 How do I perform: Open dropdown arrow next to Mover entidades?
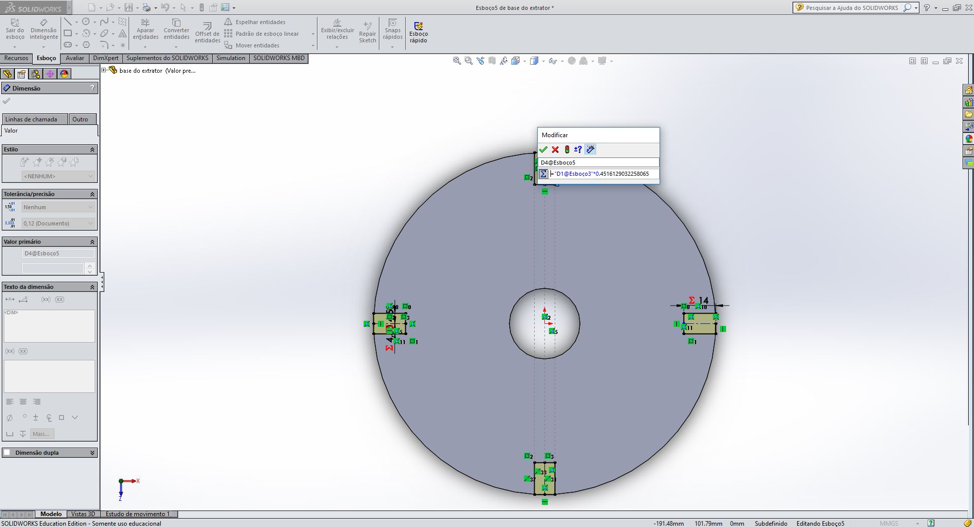312,45
